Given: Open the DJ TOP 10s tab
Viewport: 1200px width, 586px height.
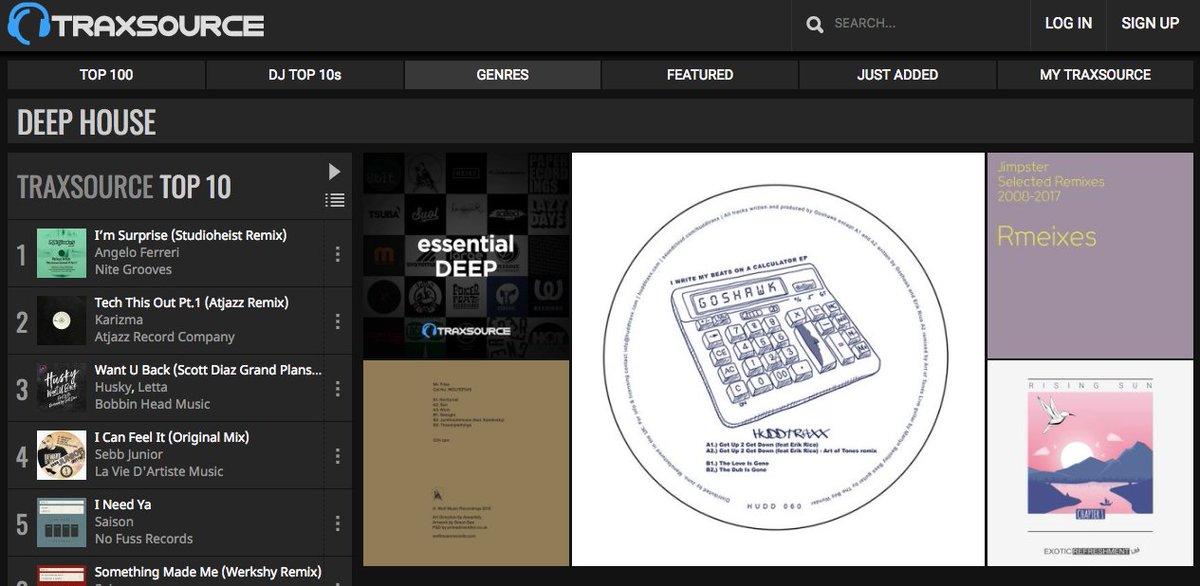Looking at the screenshot, I should coord(304,75).
